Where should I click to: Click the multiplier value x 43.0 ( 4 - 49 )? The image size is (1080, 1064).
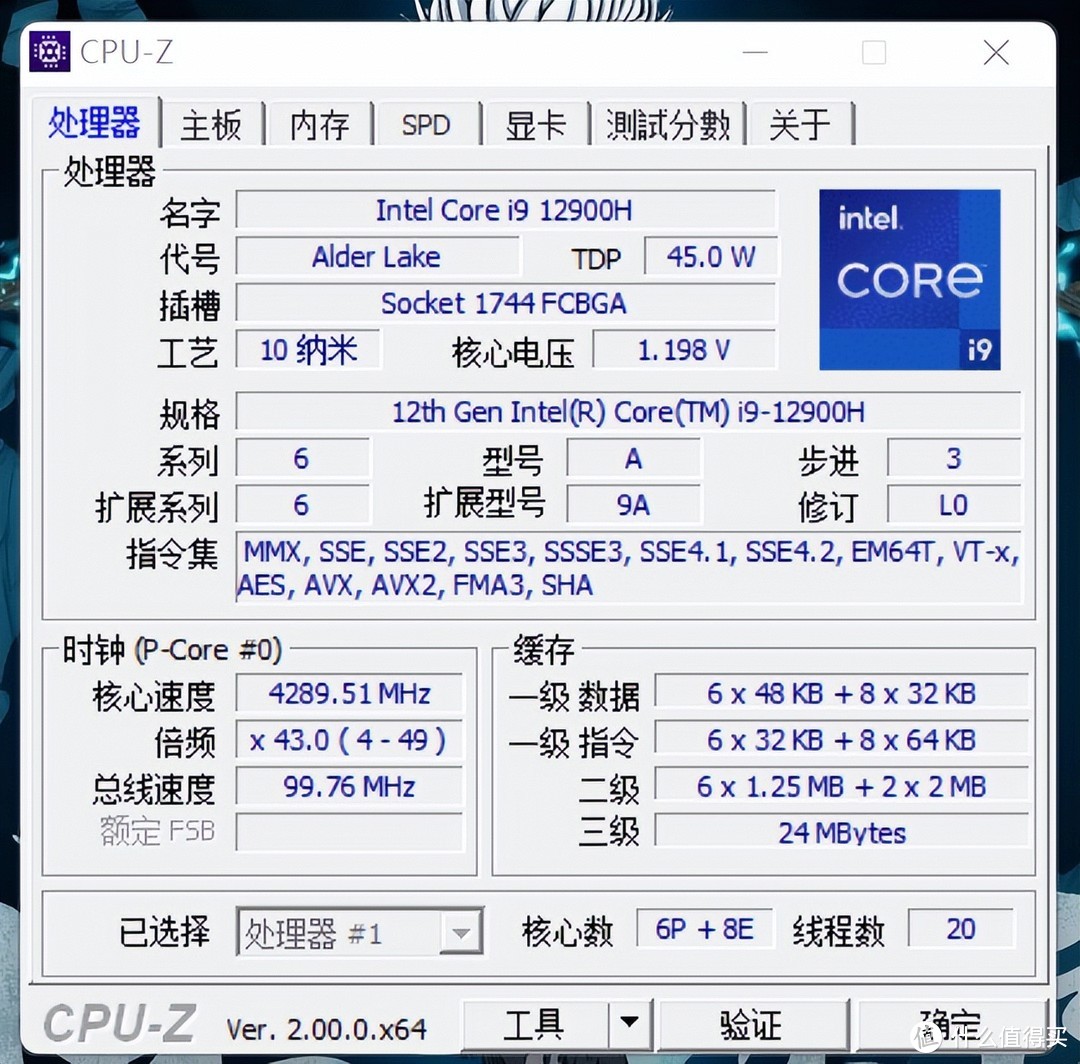point(349,740)
